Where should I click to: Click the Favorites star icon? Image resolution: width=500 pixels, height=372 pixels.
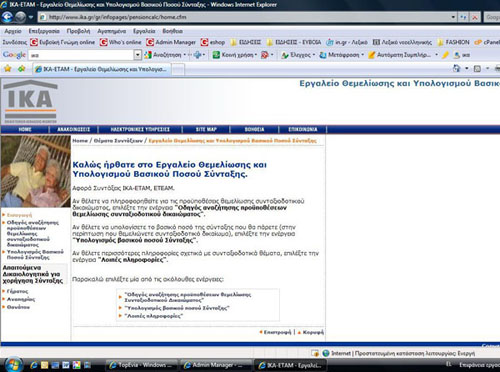pyautogui.click(x=7, y=69)
